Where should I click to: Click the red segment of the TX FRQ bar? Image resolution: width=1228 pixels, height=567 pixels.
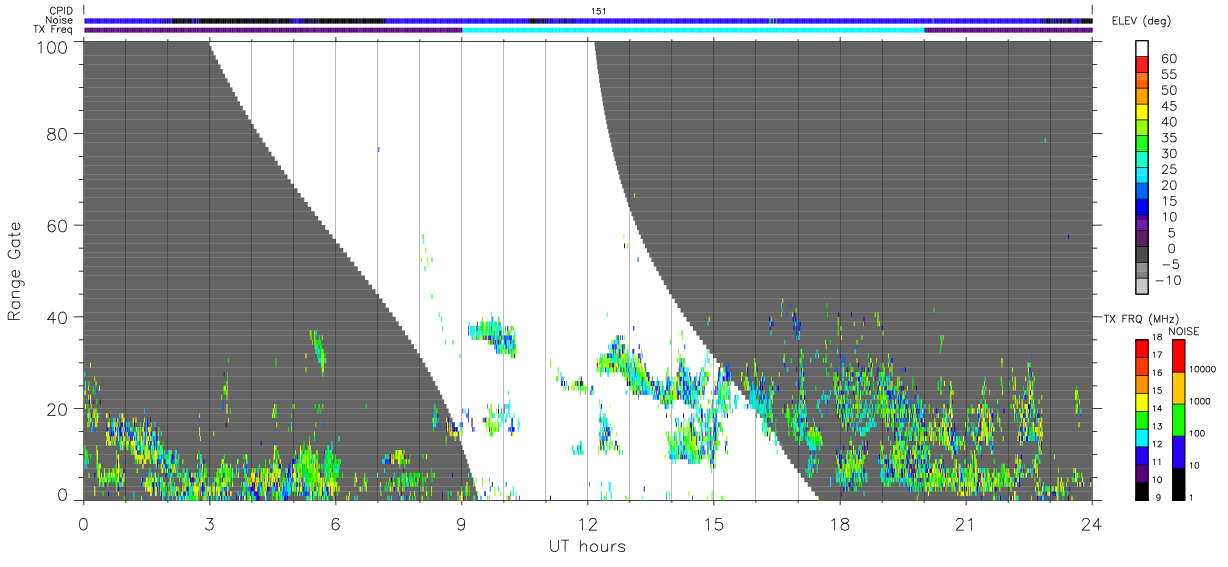(1142, 349)
